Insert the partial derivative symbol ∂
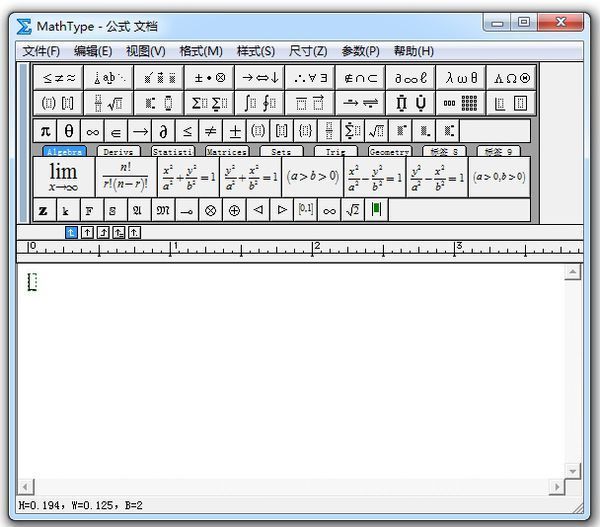The image size is (600, 527). coord(163,131)
